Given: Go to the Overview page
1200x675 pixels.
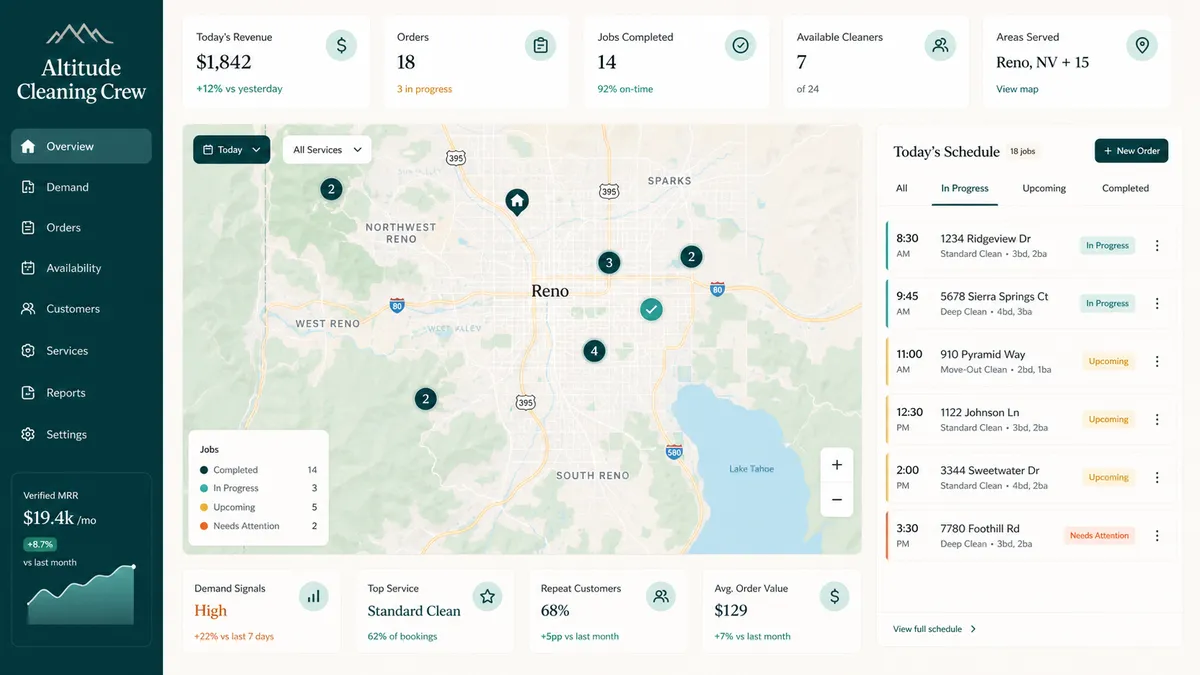Looking at the screenshot, I should (x=81, y=146).
